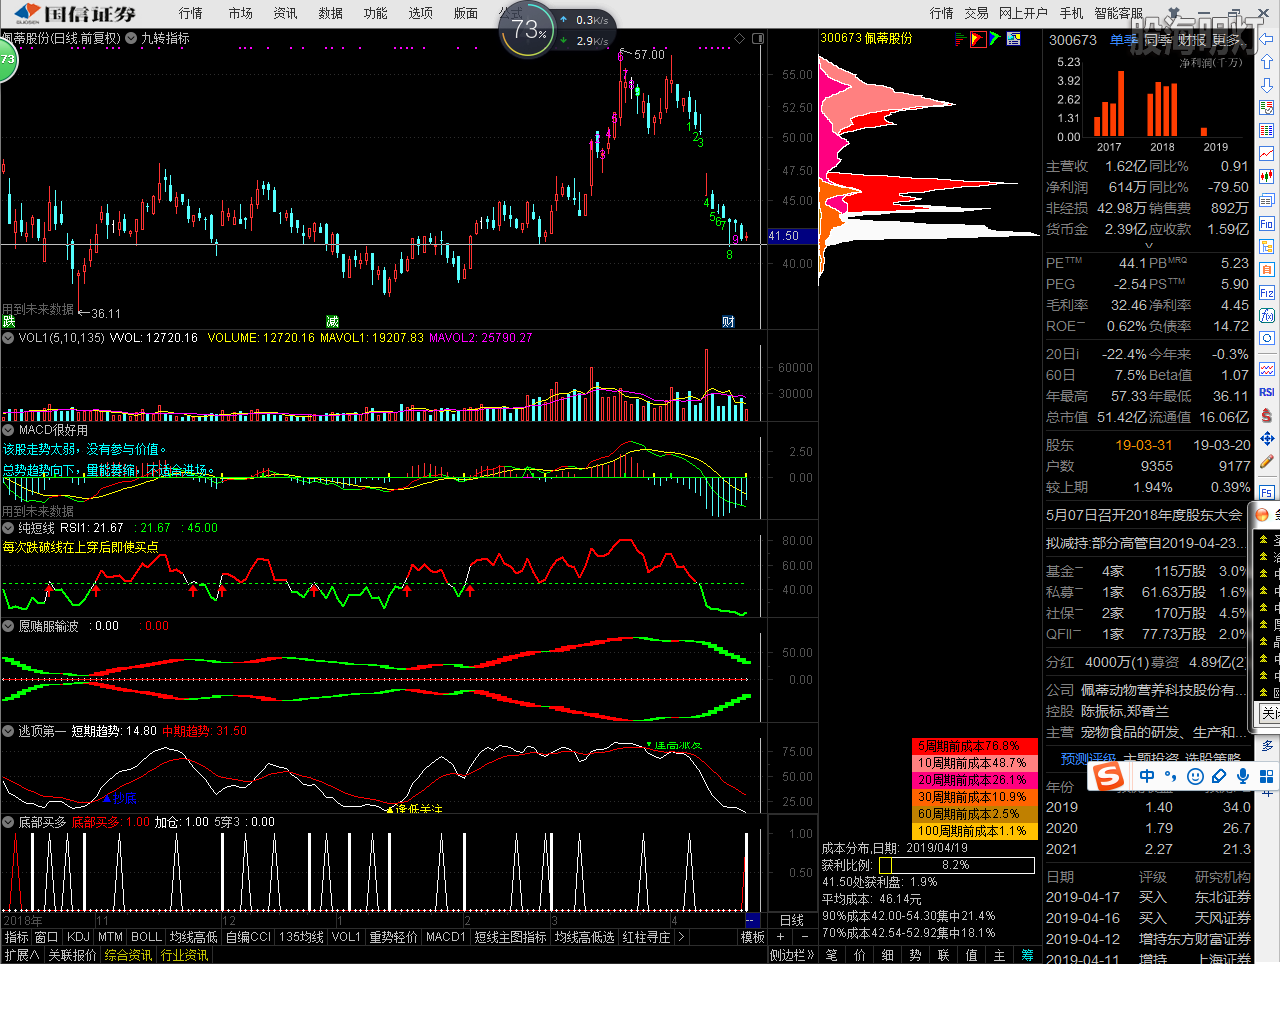
Task: Click the 网上开户 link in top bar
Action: 1023,13
